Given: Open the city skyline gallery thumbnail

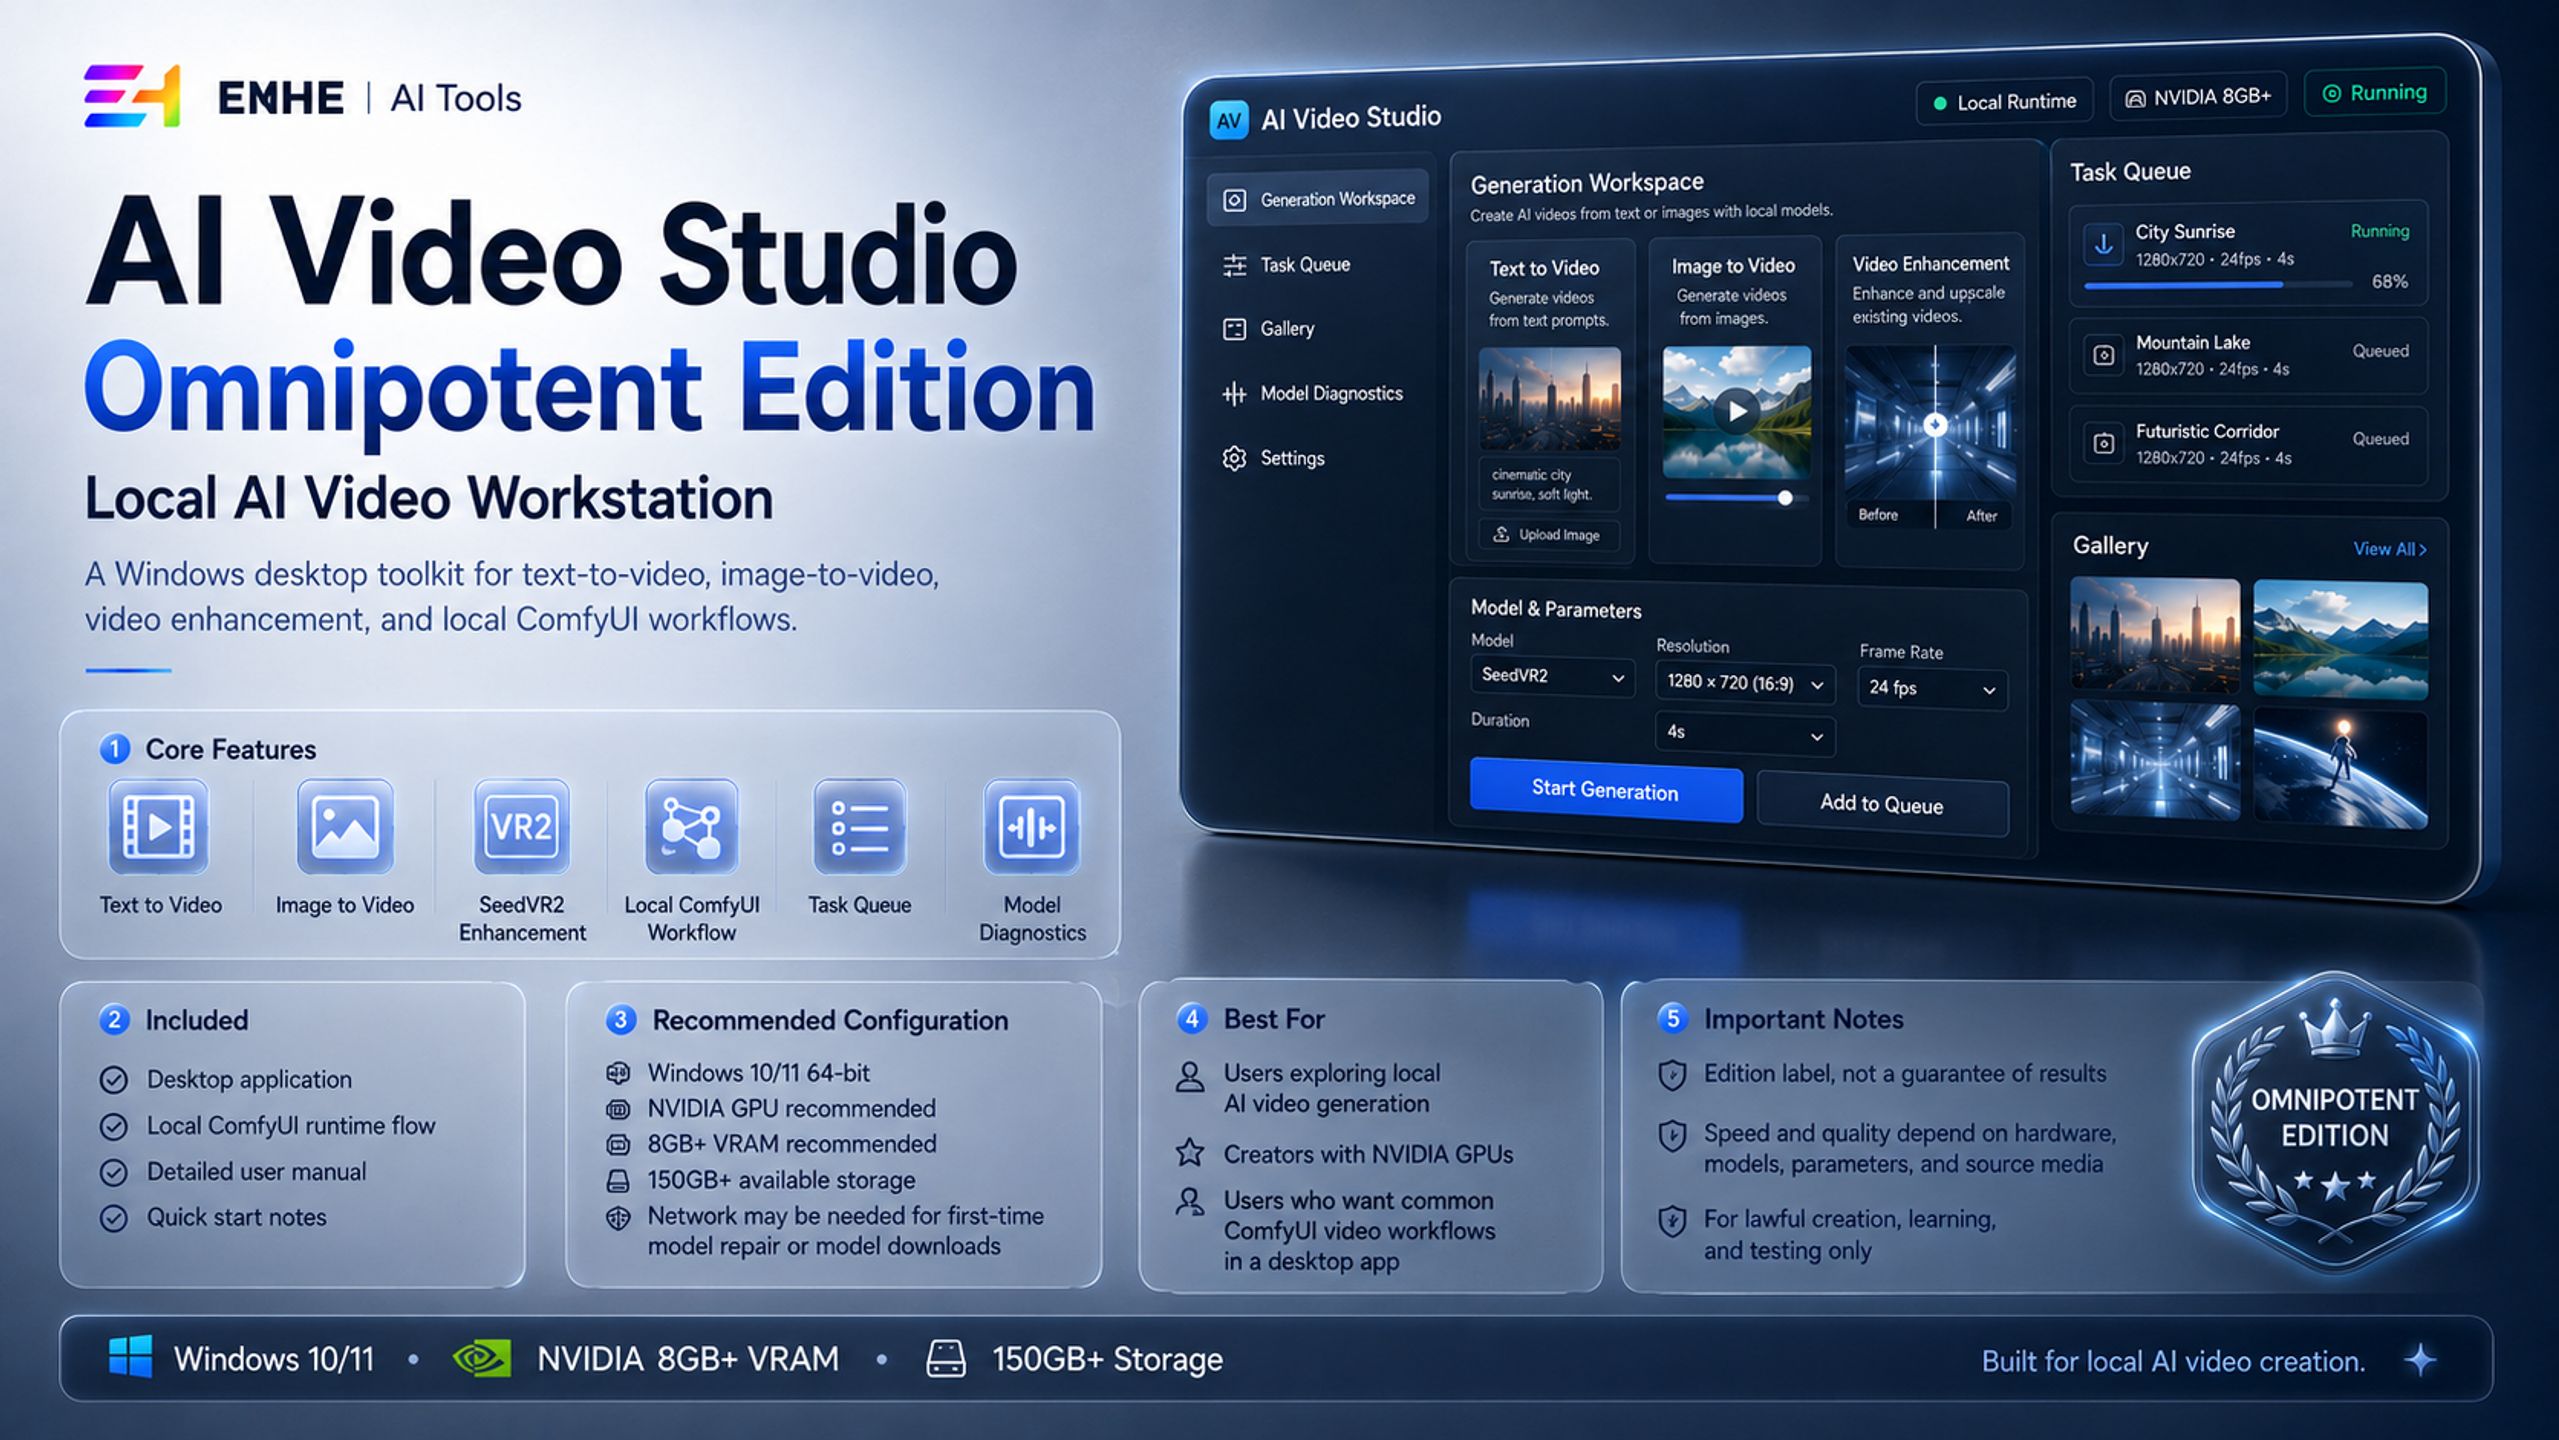Looking at the screenshot, I should point(2155,636).
